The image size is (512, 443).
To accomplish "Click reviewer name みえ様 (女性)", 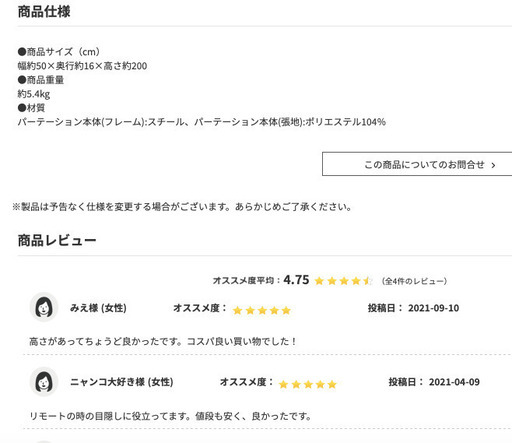I will pyautogui.click(x=98, y=308).
